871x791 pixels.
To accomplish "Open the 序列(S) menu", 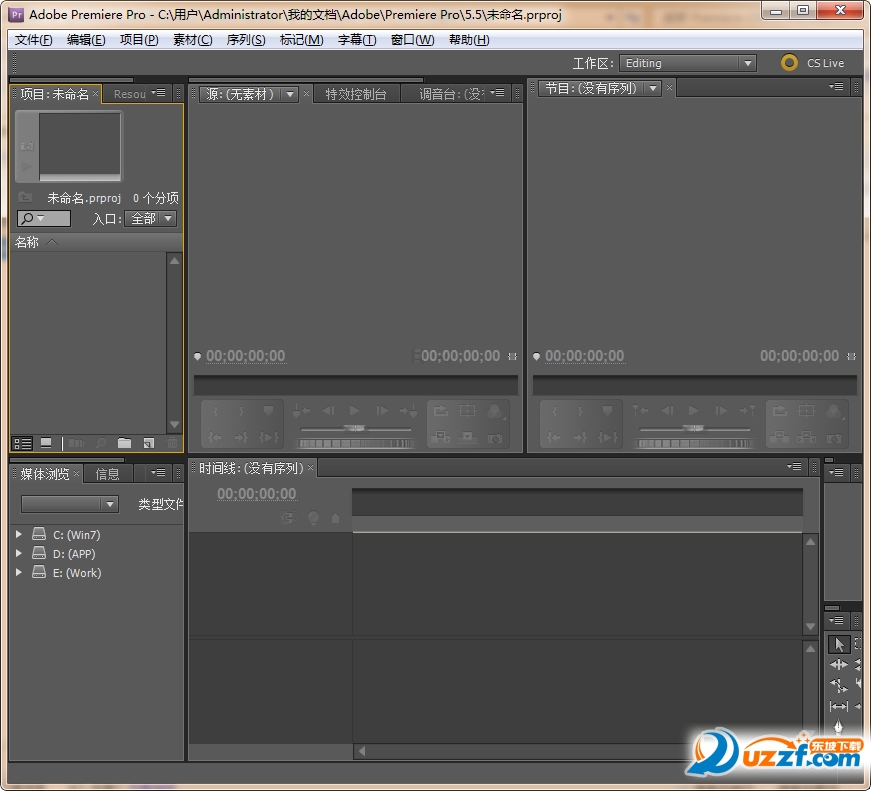I will click(x=246, y=40).
